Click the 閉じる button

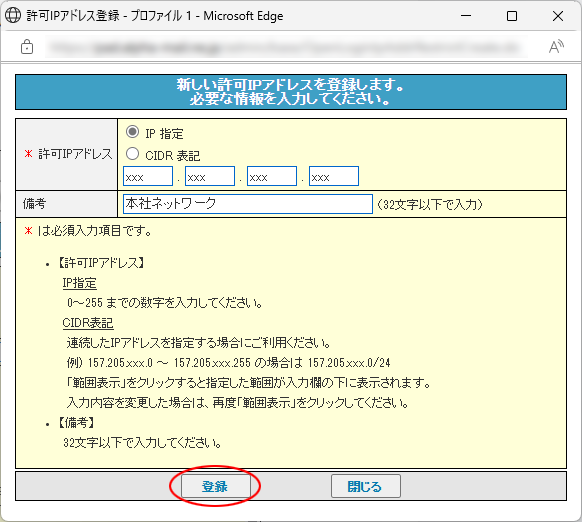(366, 486)
